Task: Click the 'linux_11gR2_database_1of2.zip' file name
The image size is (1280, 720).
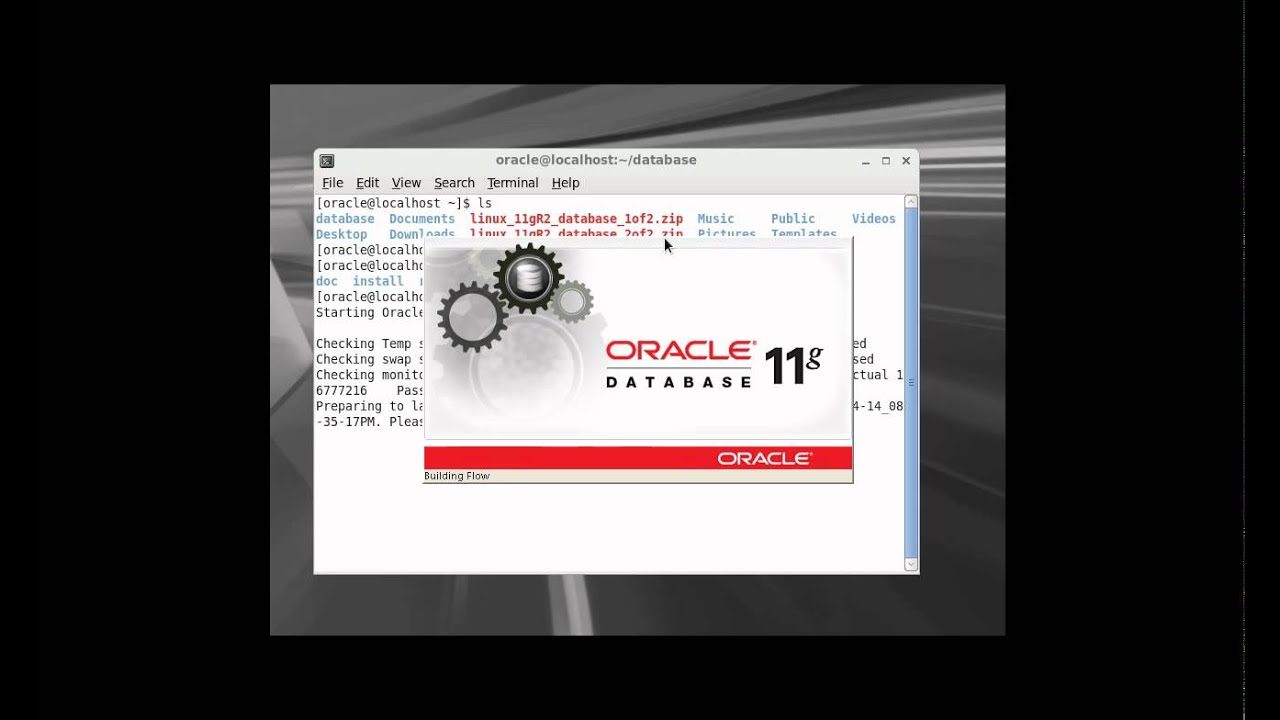Action: (577, 219)
